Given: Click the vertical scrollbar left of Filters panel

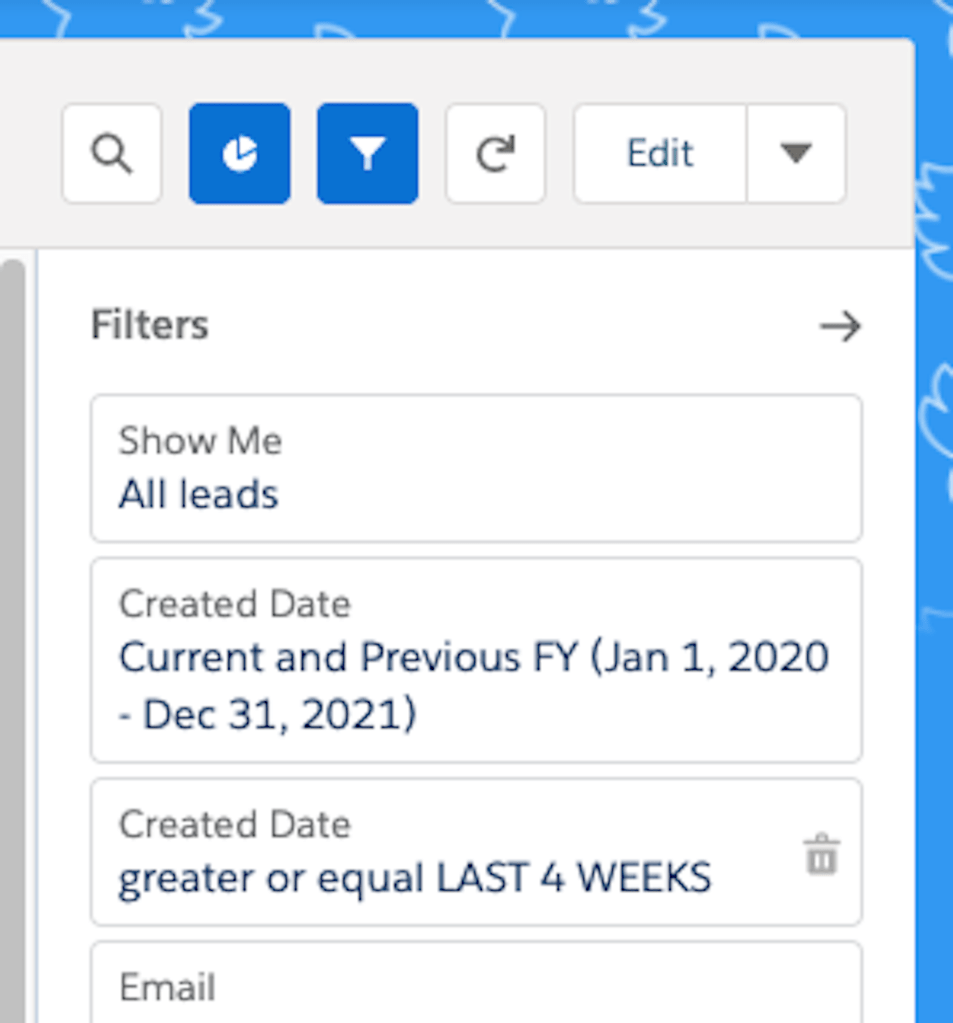Looking at the screenshot, I should pos(13,600).
